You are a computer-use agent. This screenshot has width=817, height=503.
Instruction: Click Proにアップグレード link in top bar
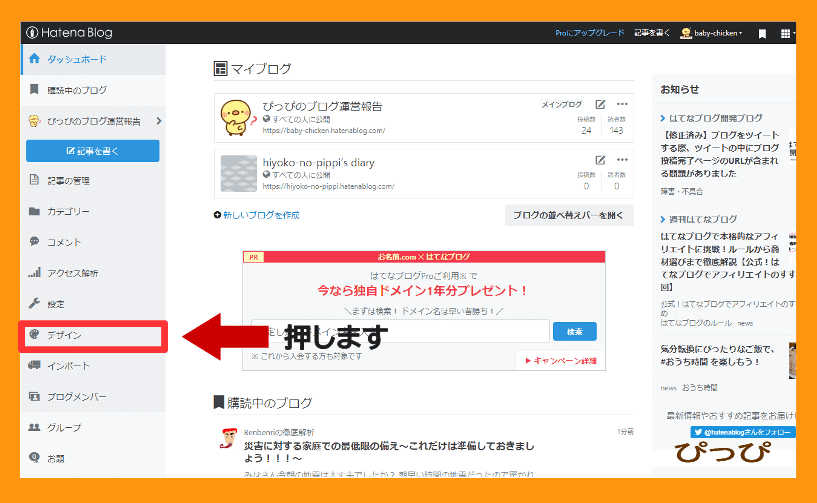coord(589,33)
